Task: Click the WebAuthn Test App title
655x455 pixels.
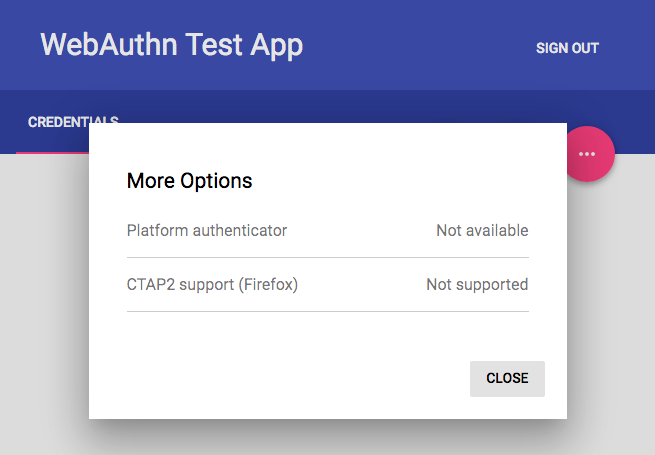Action: [x=171, y=45]
